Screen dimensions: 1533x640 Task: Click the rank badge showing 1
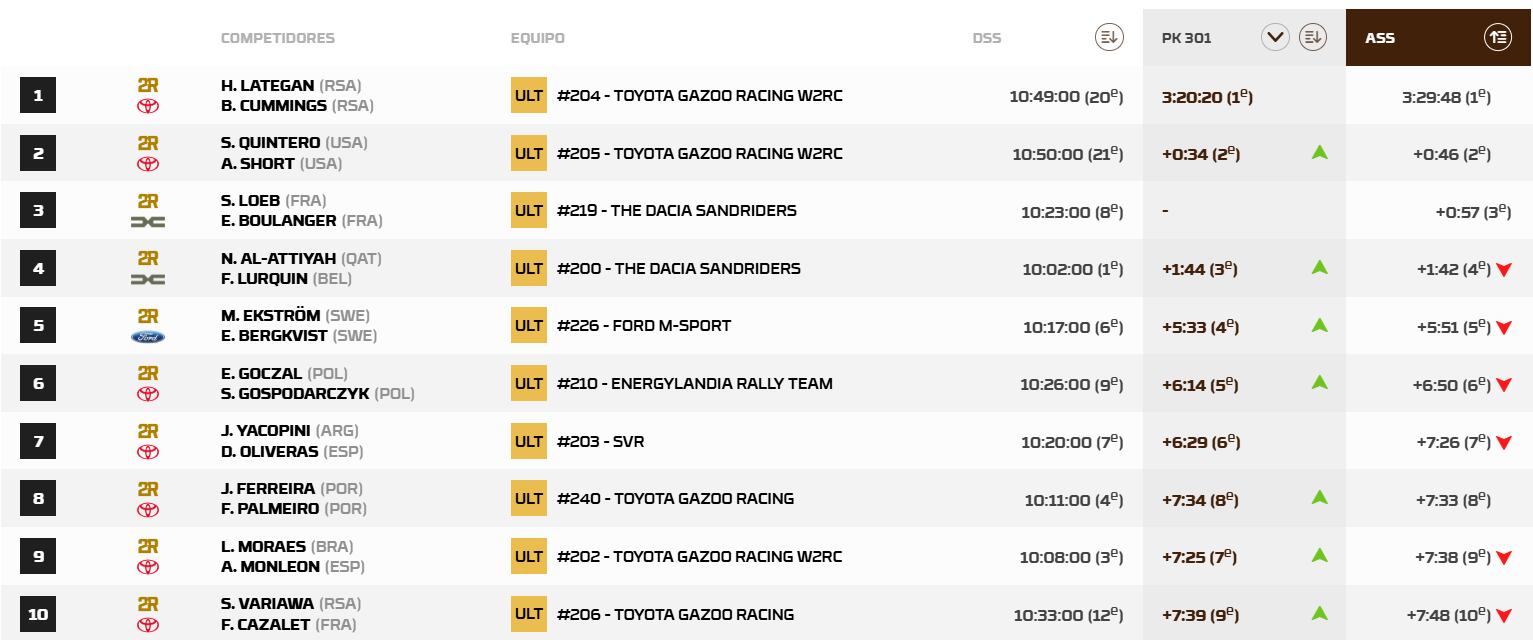[x=38, y=95]
